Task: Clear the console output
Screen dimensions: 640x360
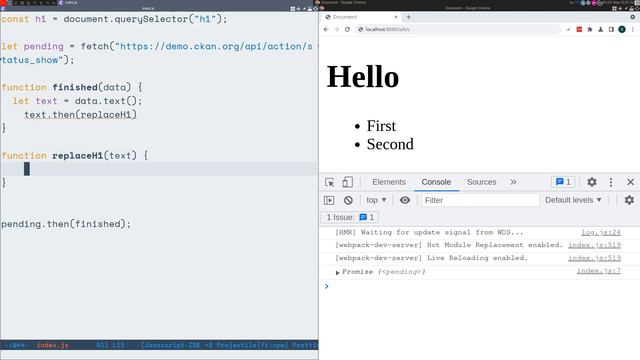Action: pyautogui.click(x=348, y=200)
